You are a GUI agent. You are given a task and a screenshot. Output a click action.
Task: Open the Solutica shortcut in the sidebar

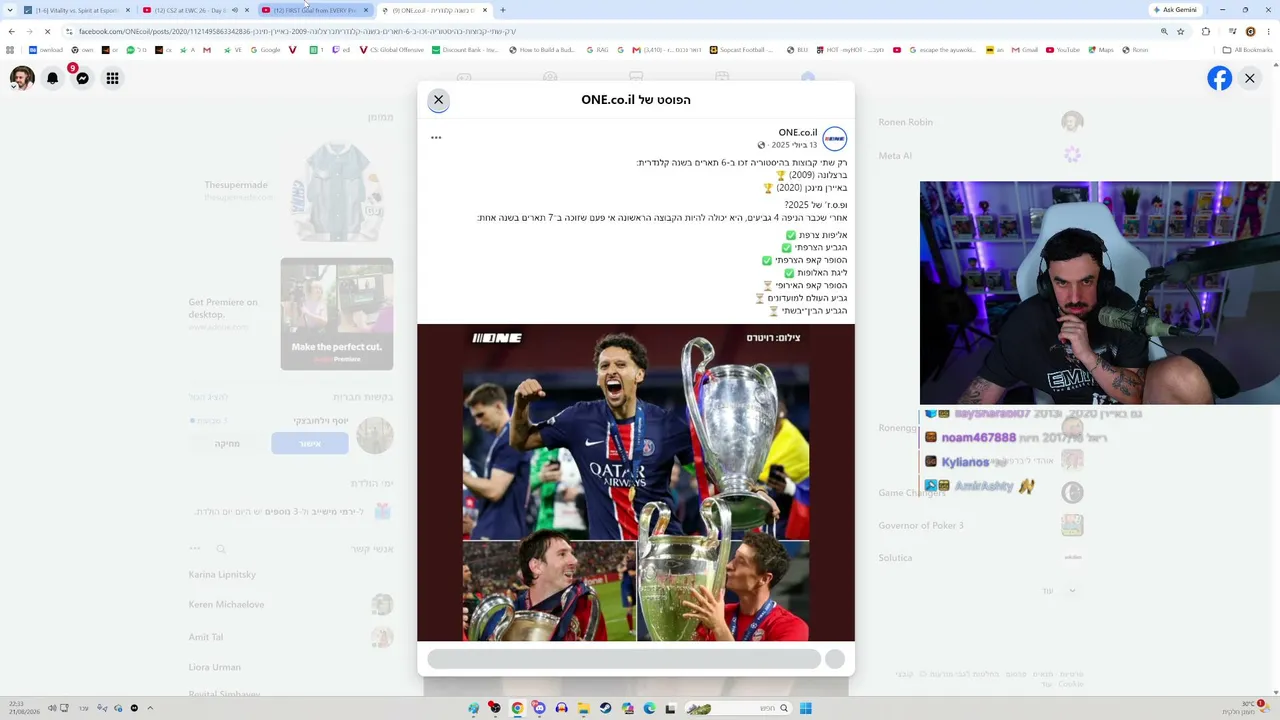[x=980, y=557]
